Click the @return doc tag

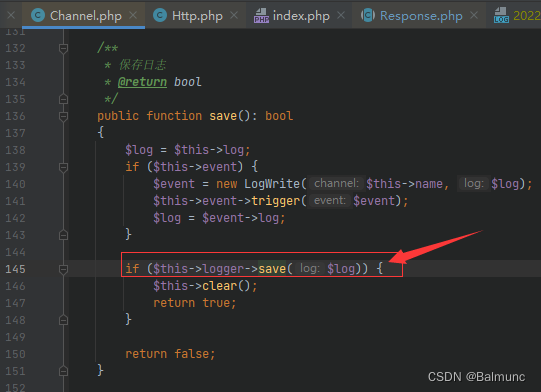click(x=142, y=82)
